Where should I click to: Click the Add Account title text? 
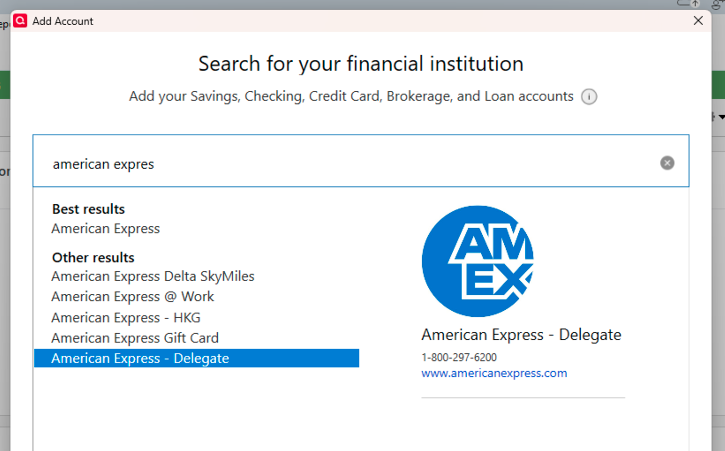point(62,20)
